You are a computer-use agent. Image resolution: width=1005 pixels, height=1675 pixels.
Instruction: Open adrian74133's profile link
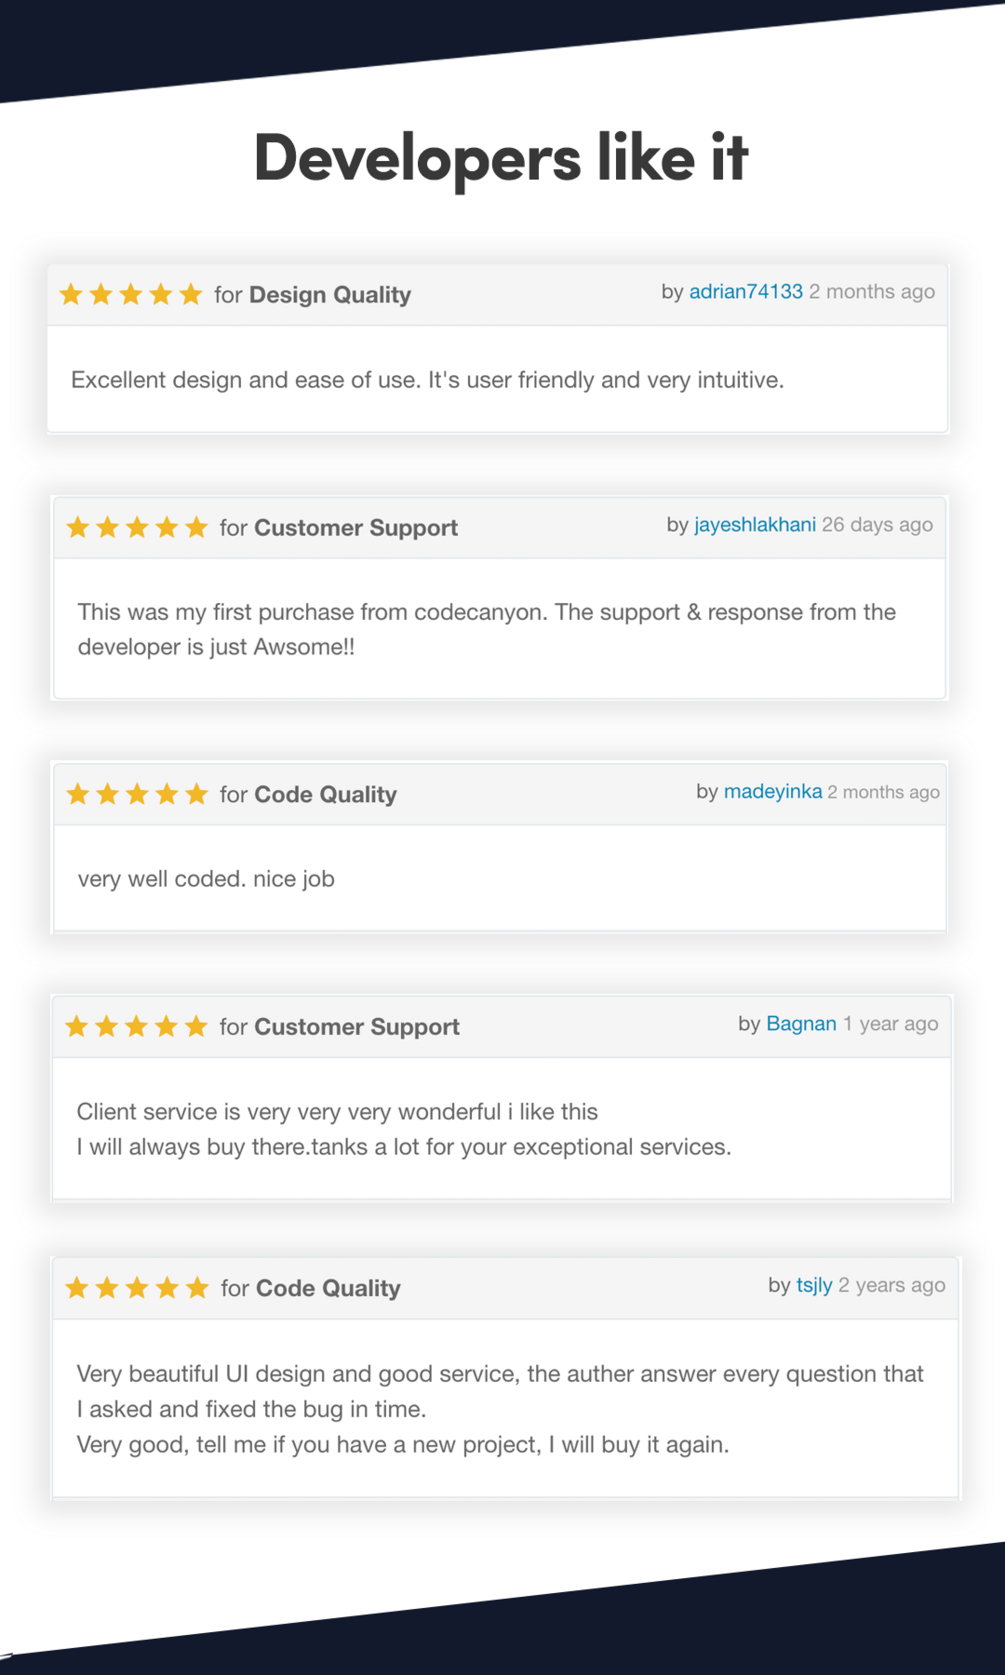[746, 291]
